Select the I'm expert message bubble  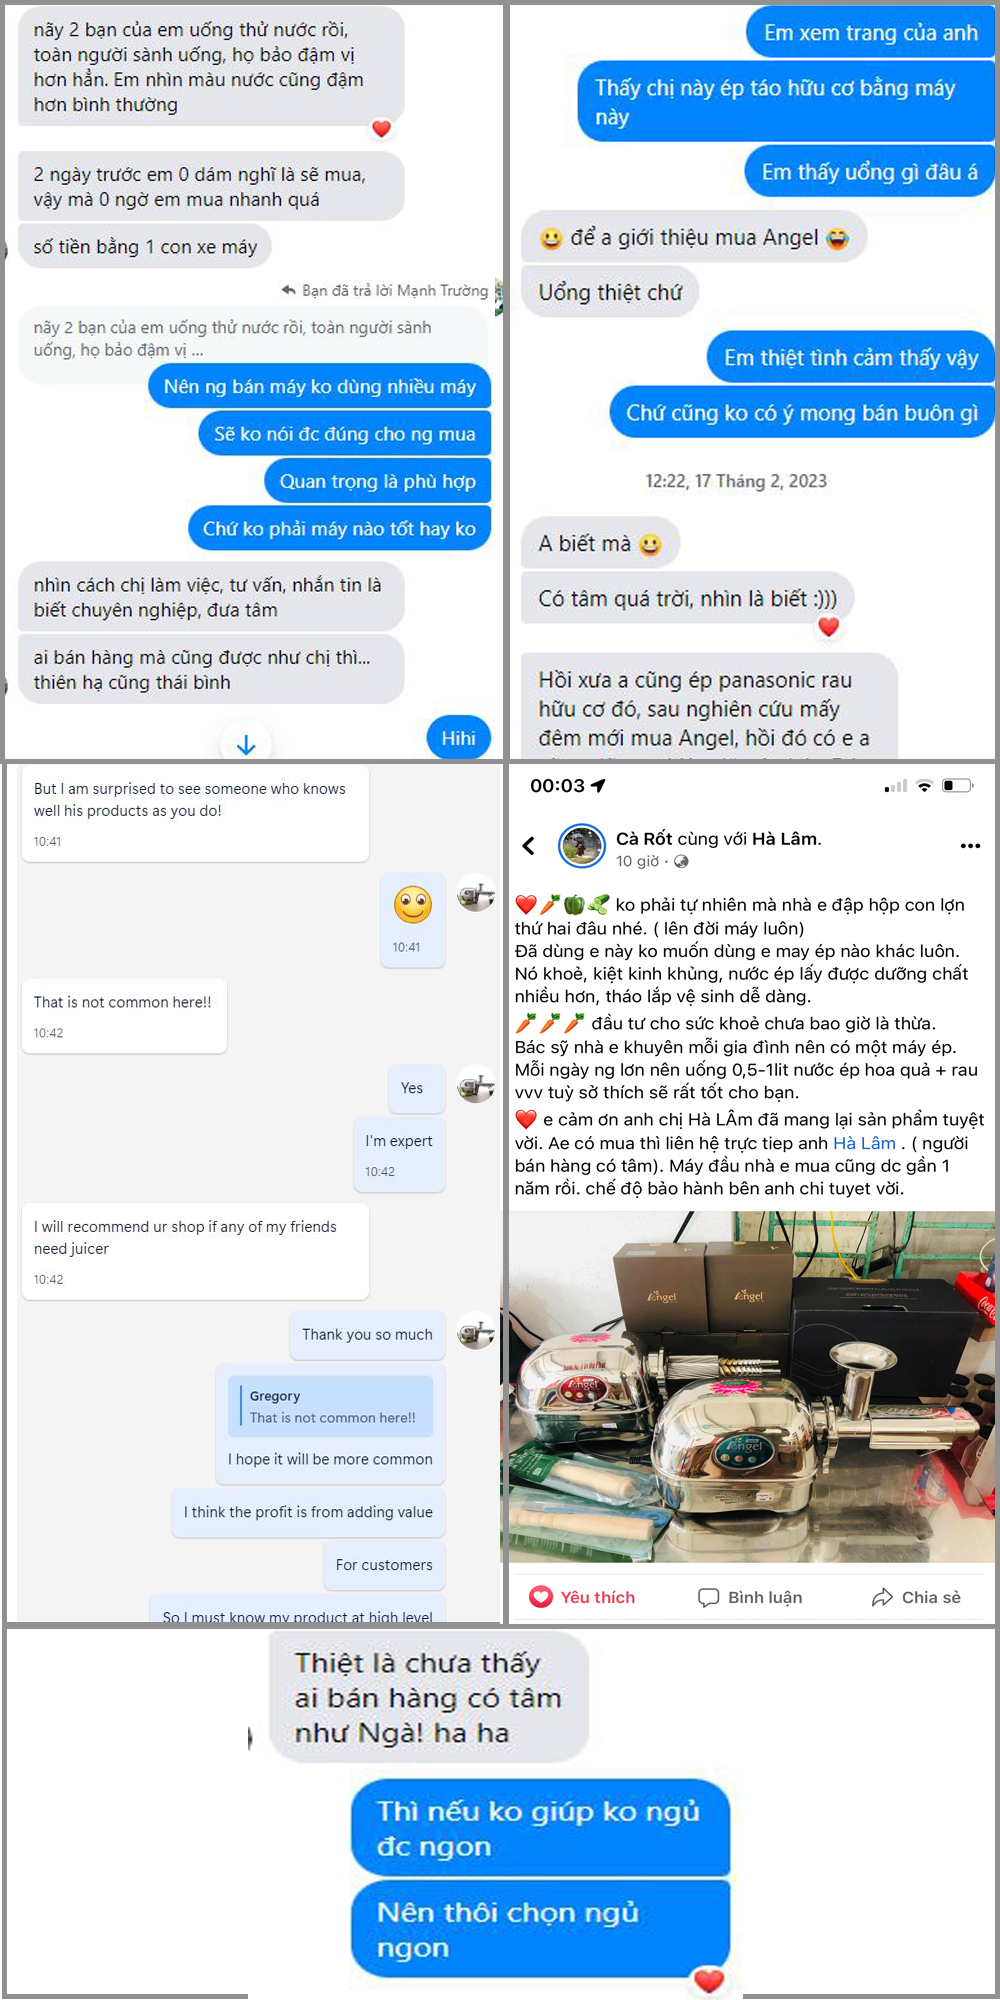(x=399, y=1155)
